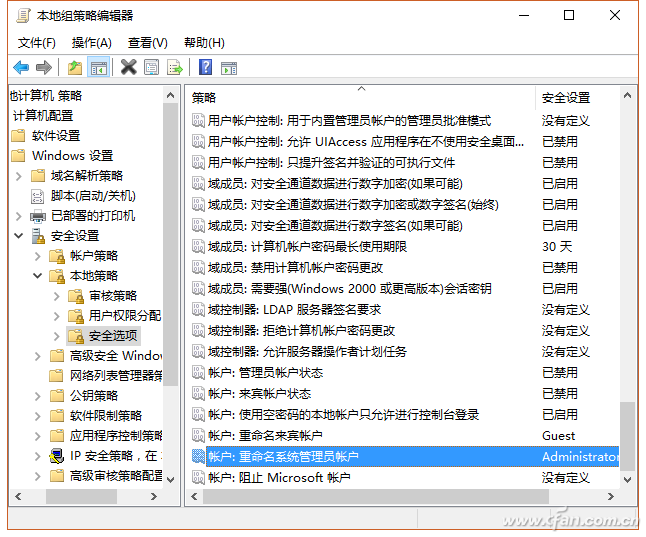
Task: Select the 应用程序控制策略 tree item
Action: (x=116, y=436)
